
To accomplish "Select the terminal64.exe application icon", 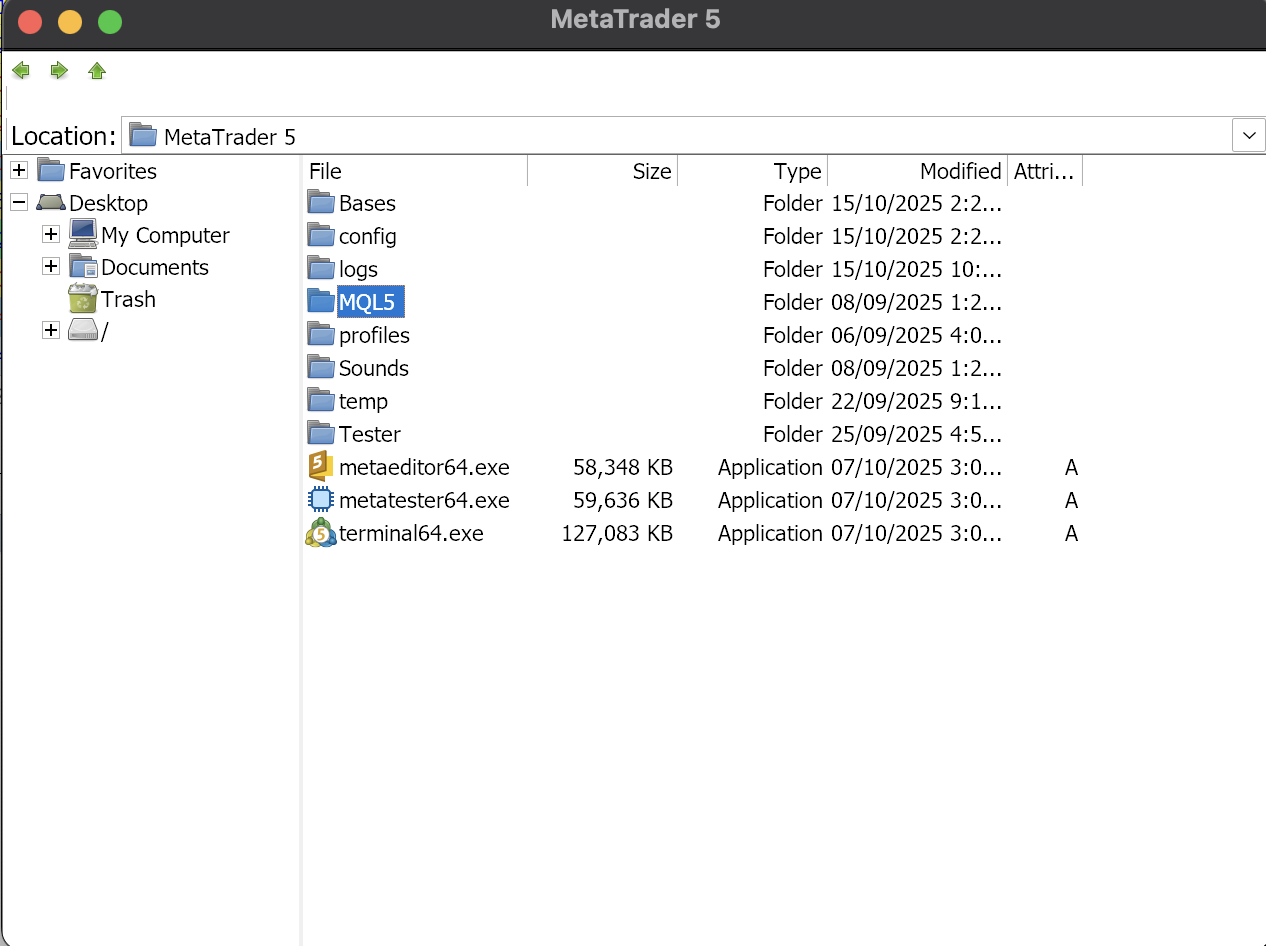I will 320,533.
